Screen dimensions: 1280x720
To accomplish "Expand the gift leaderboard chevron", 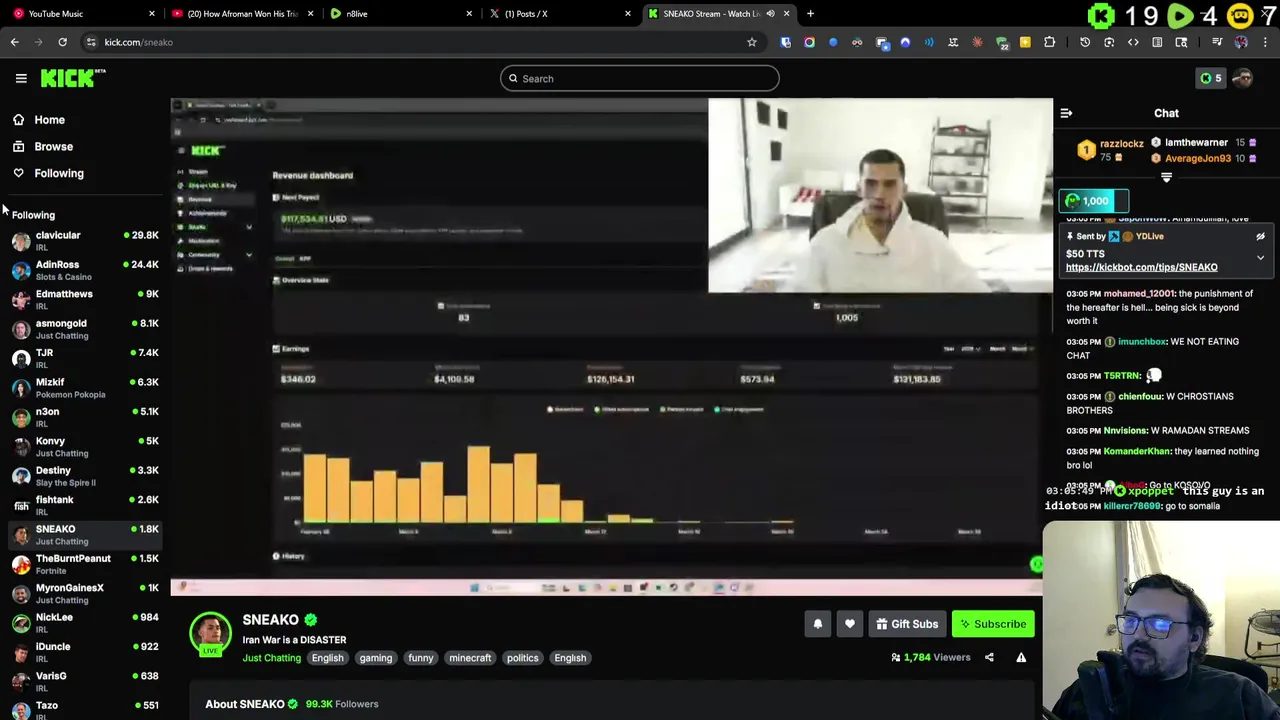I will (x=1166, y=178).
